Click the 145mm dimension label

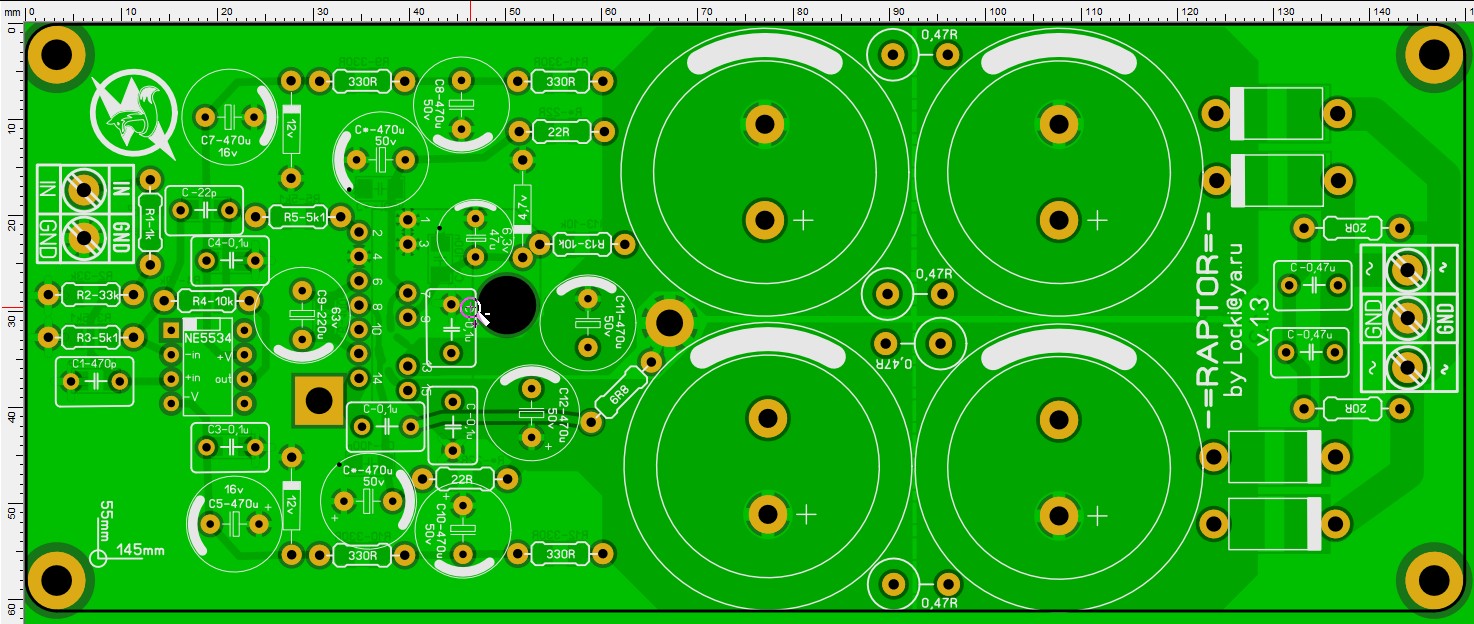(141, 550)
